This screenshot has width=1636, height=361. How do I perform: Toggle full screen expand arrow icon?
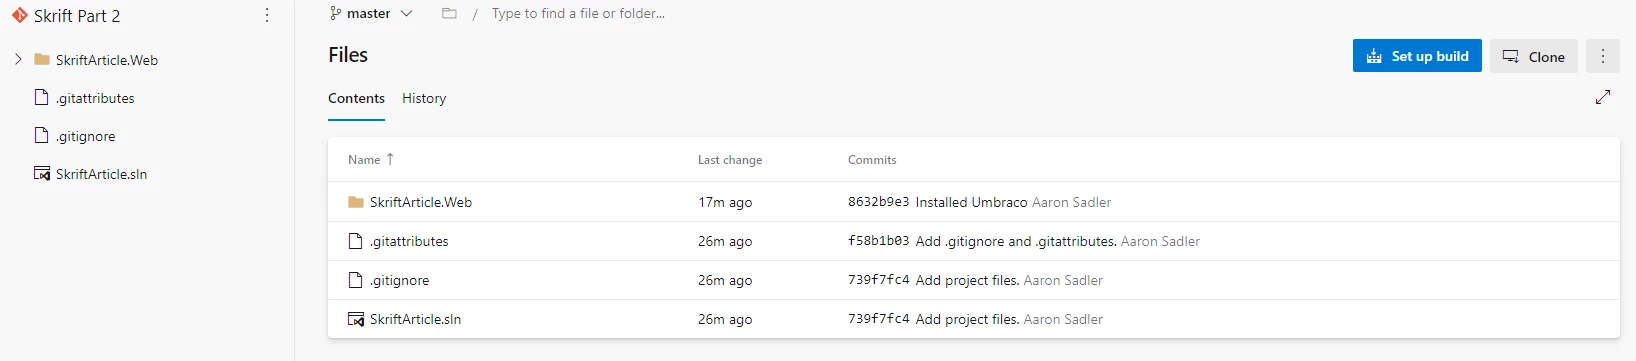click(x=1602, y=97)
